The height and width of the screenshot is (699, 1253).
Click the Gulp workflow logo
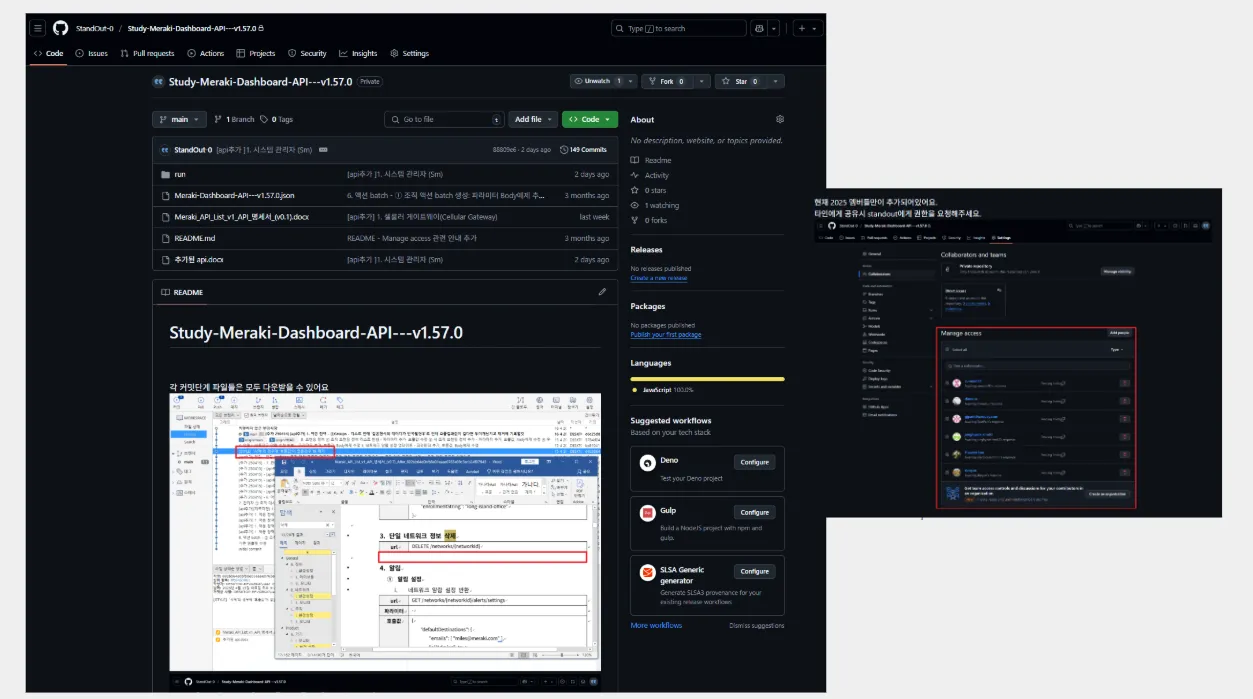(x=648, y=512)
